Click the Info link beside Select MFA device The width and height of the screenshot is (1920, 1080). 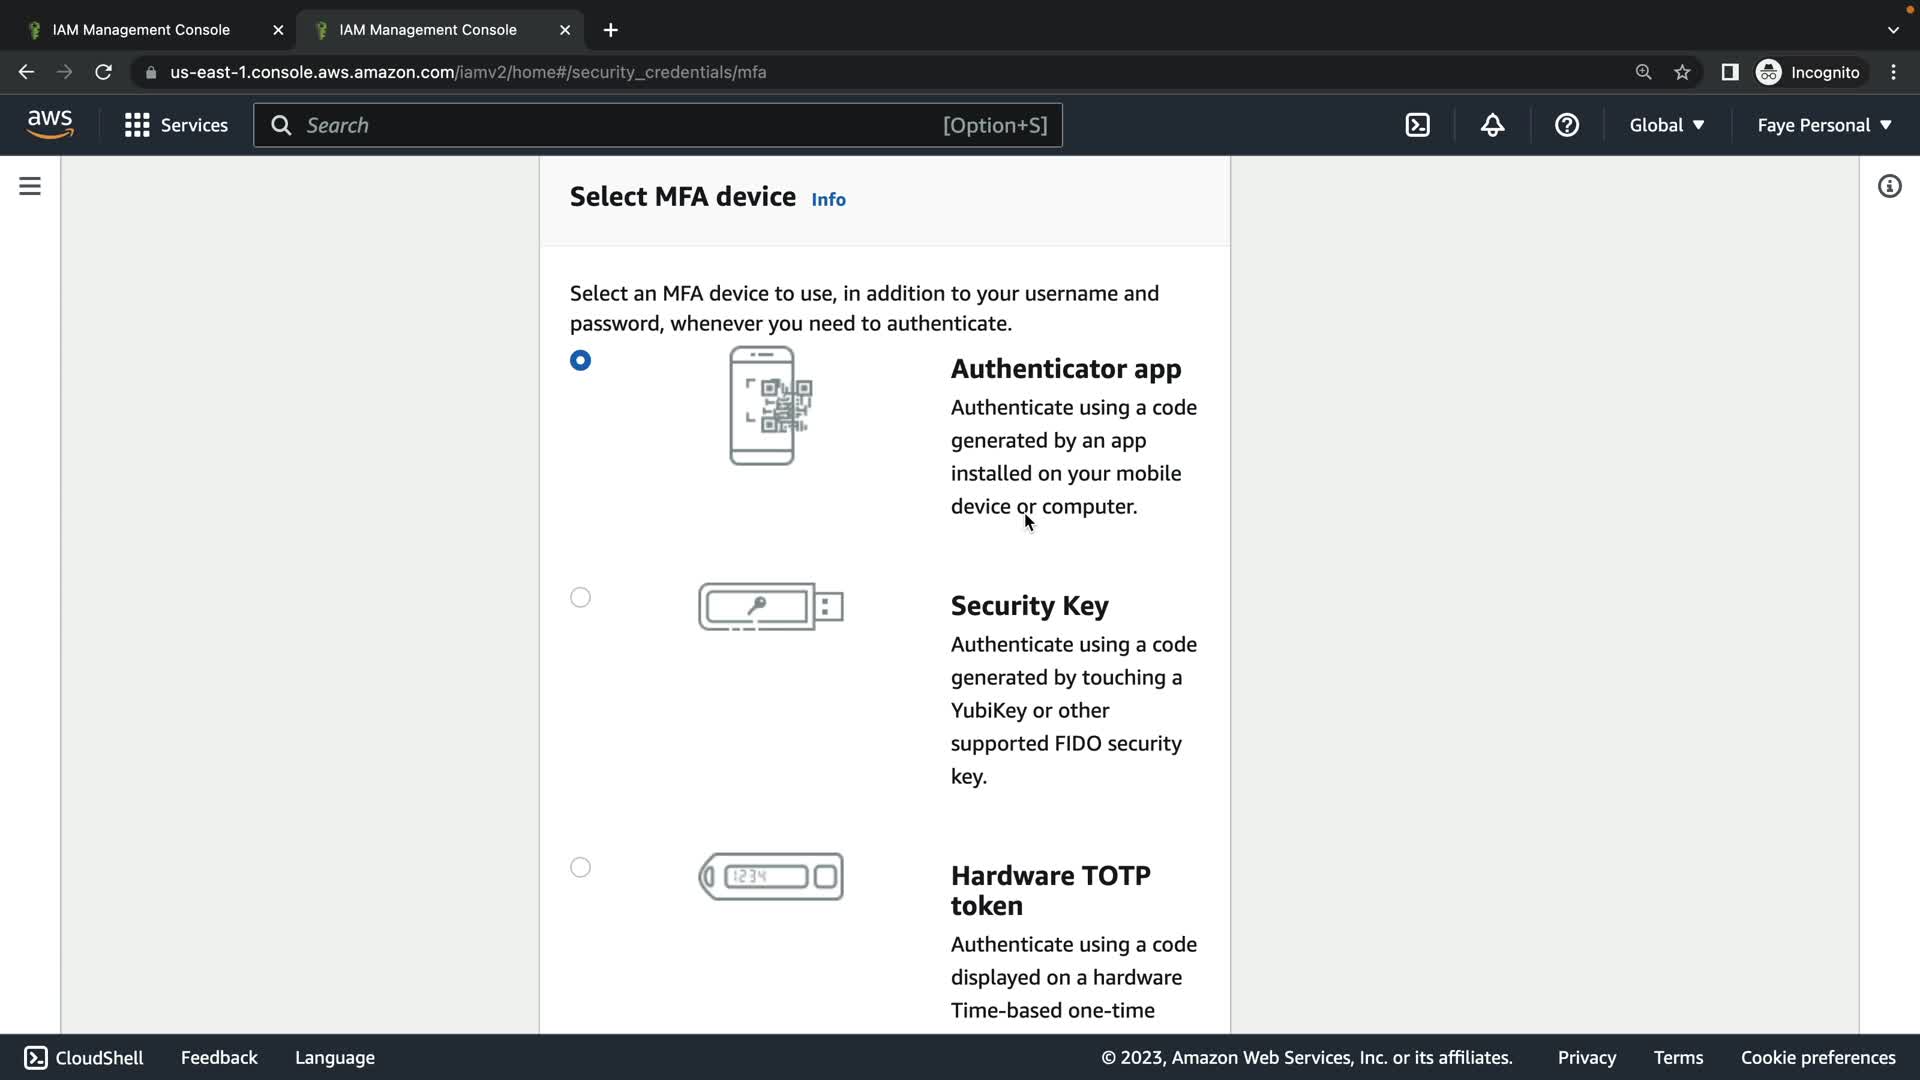tap(828, 199)
